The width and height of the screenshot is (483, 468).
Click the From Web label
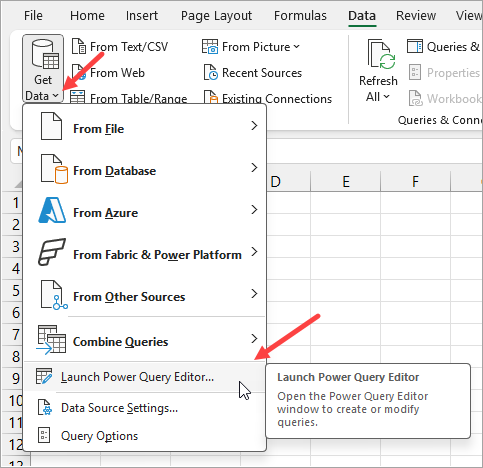point(117,73)
